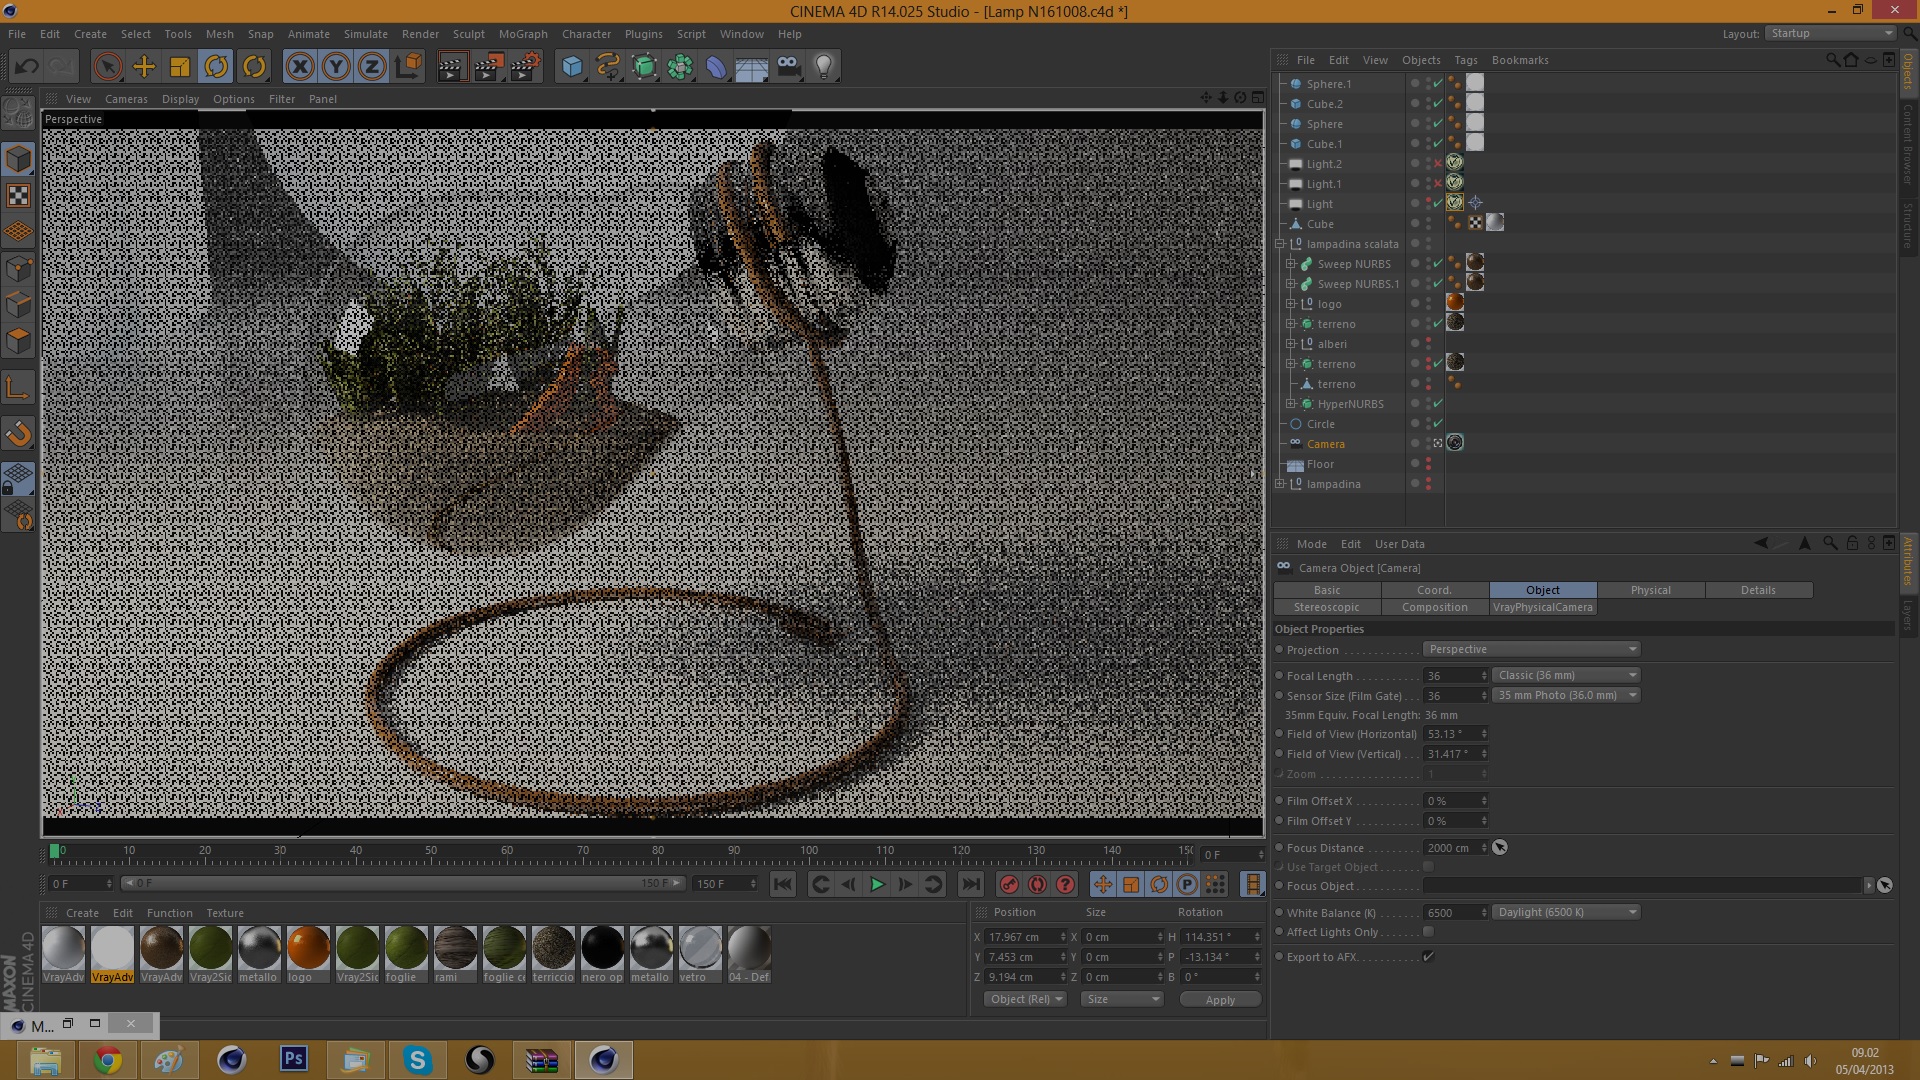Screen dimensions: 1920x1080
Task: Expand the lampadina object tree
Action: (x=1280, y=484)
